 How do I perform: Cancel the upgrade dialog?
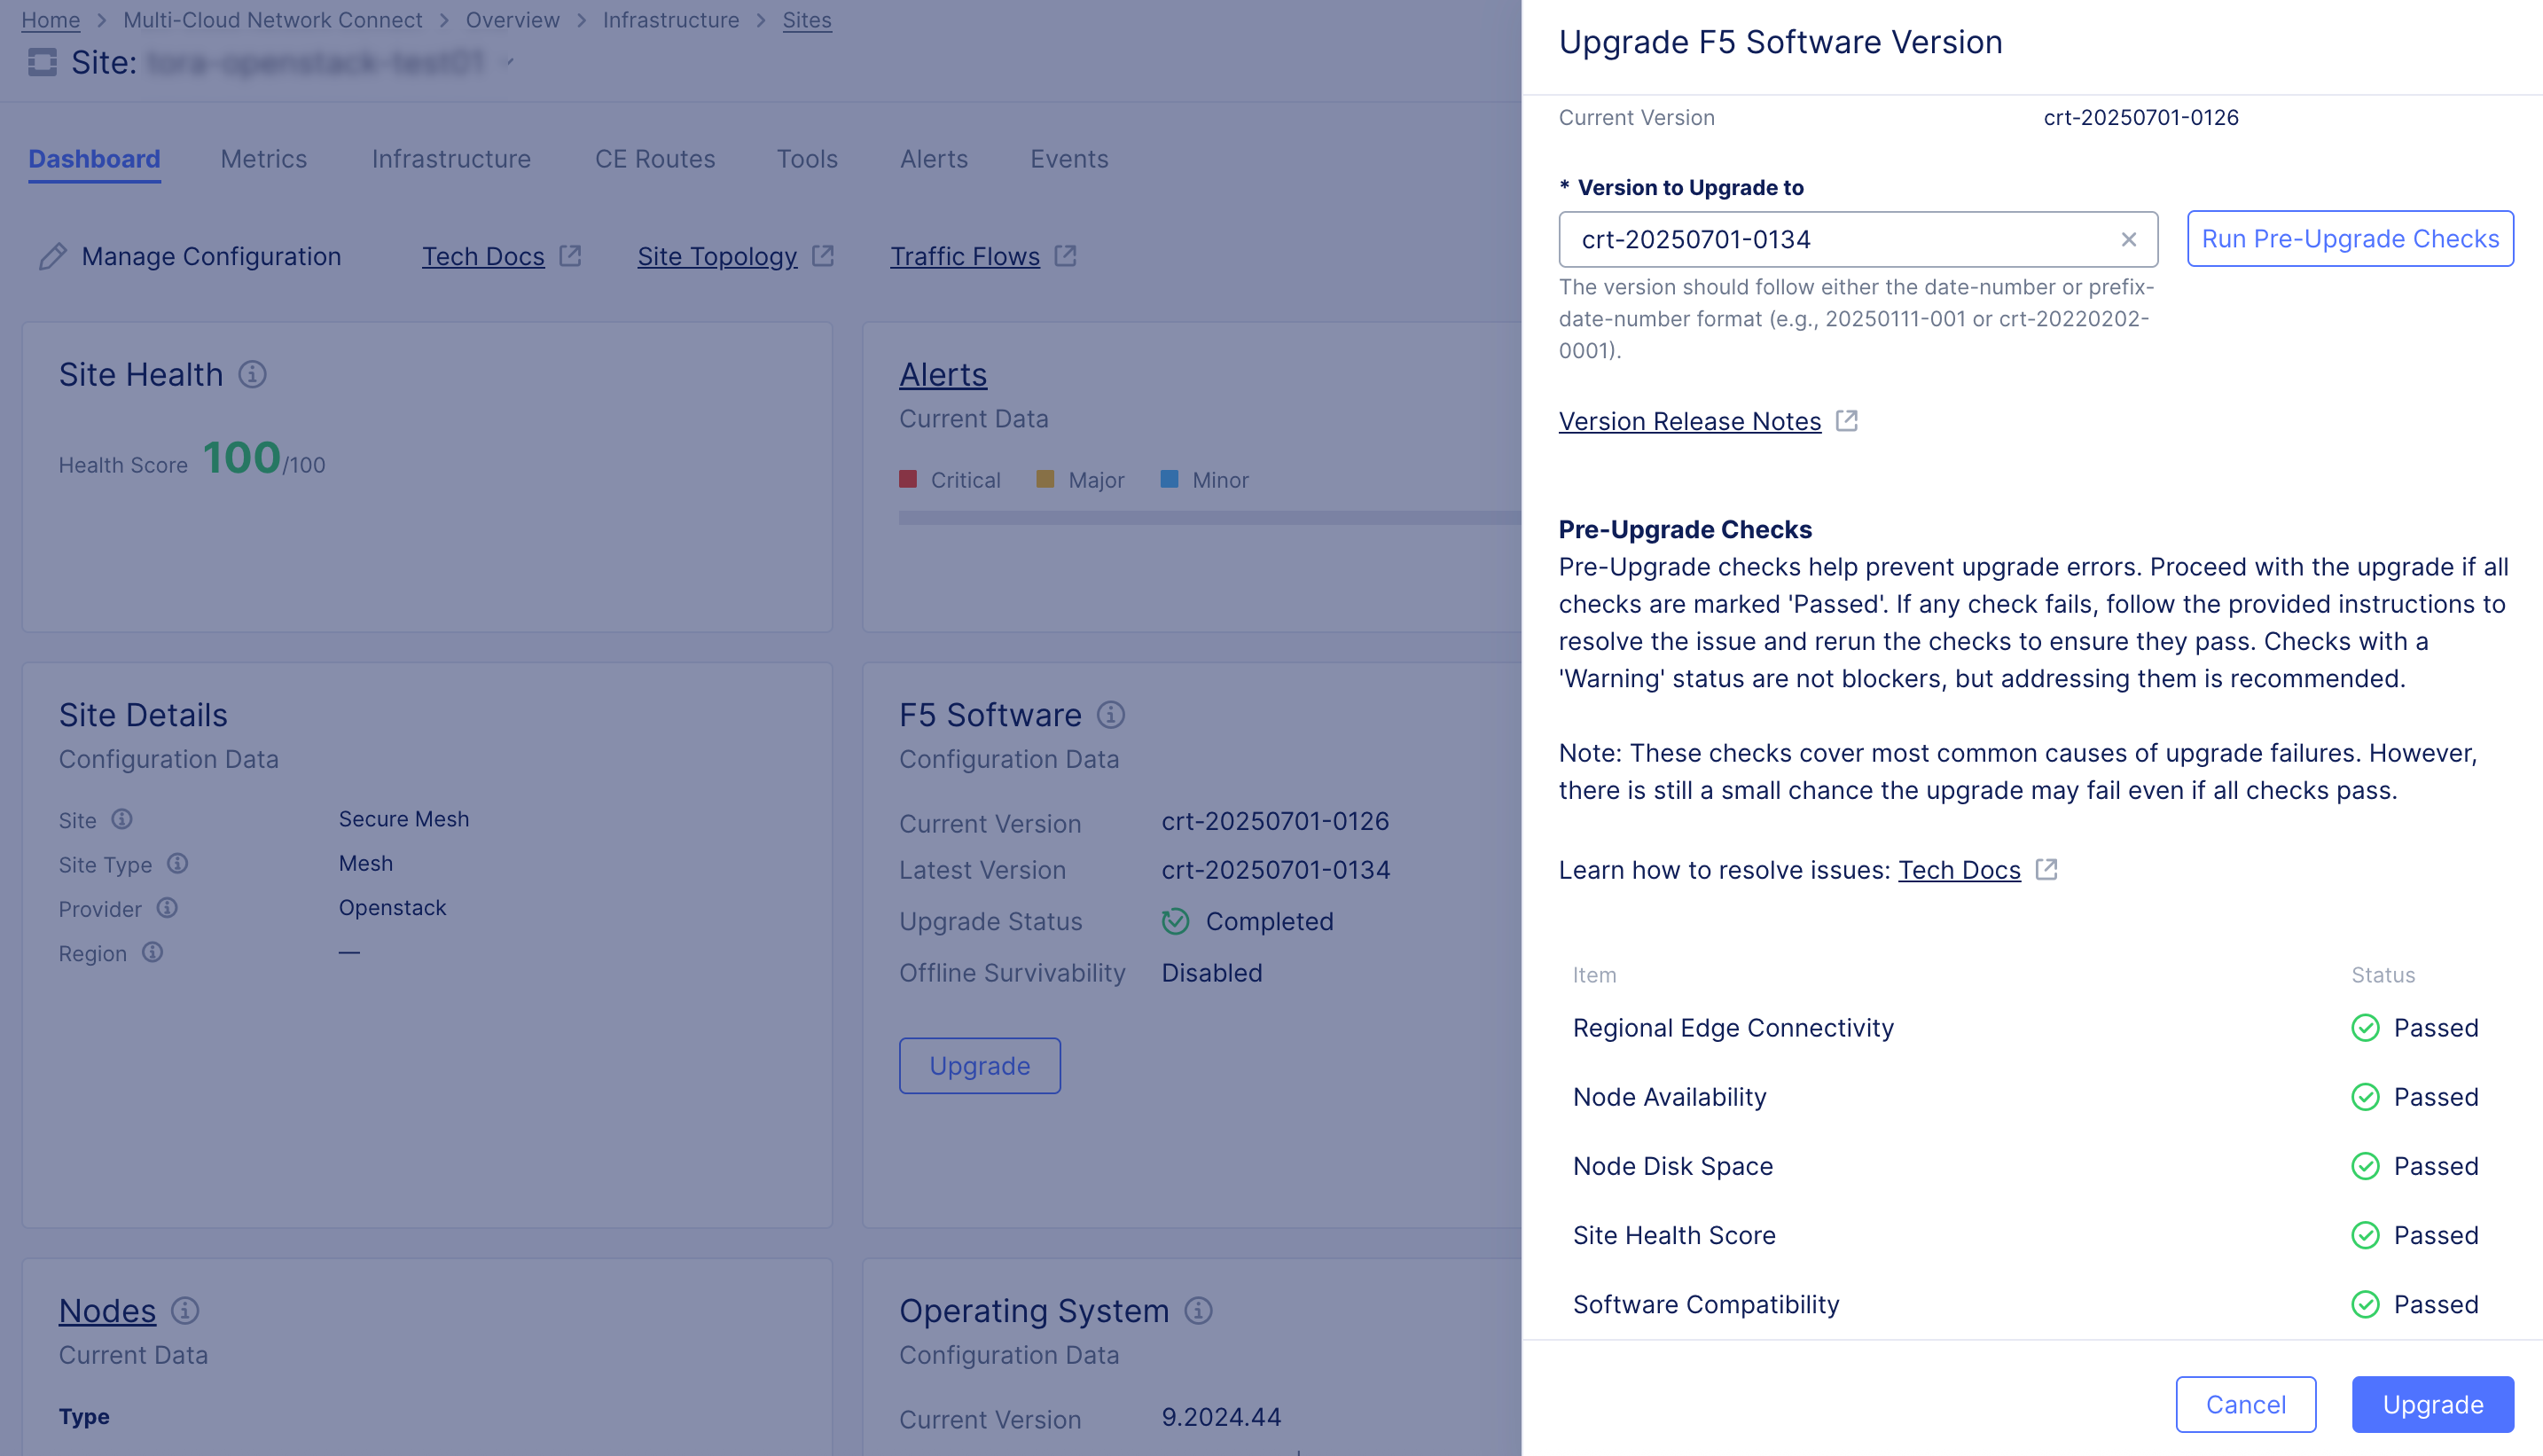pyautogui.click(x=2245, y=1404)
